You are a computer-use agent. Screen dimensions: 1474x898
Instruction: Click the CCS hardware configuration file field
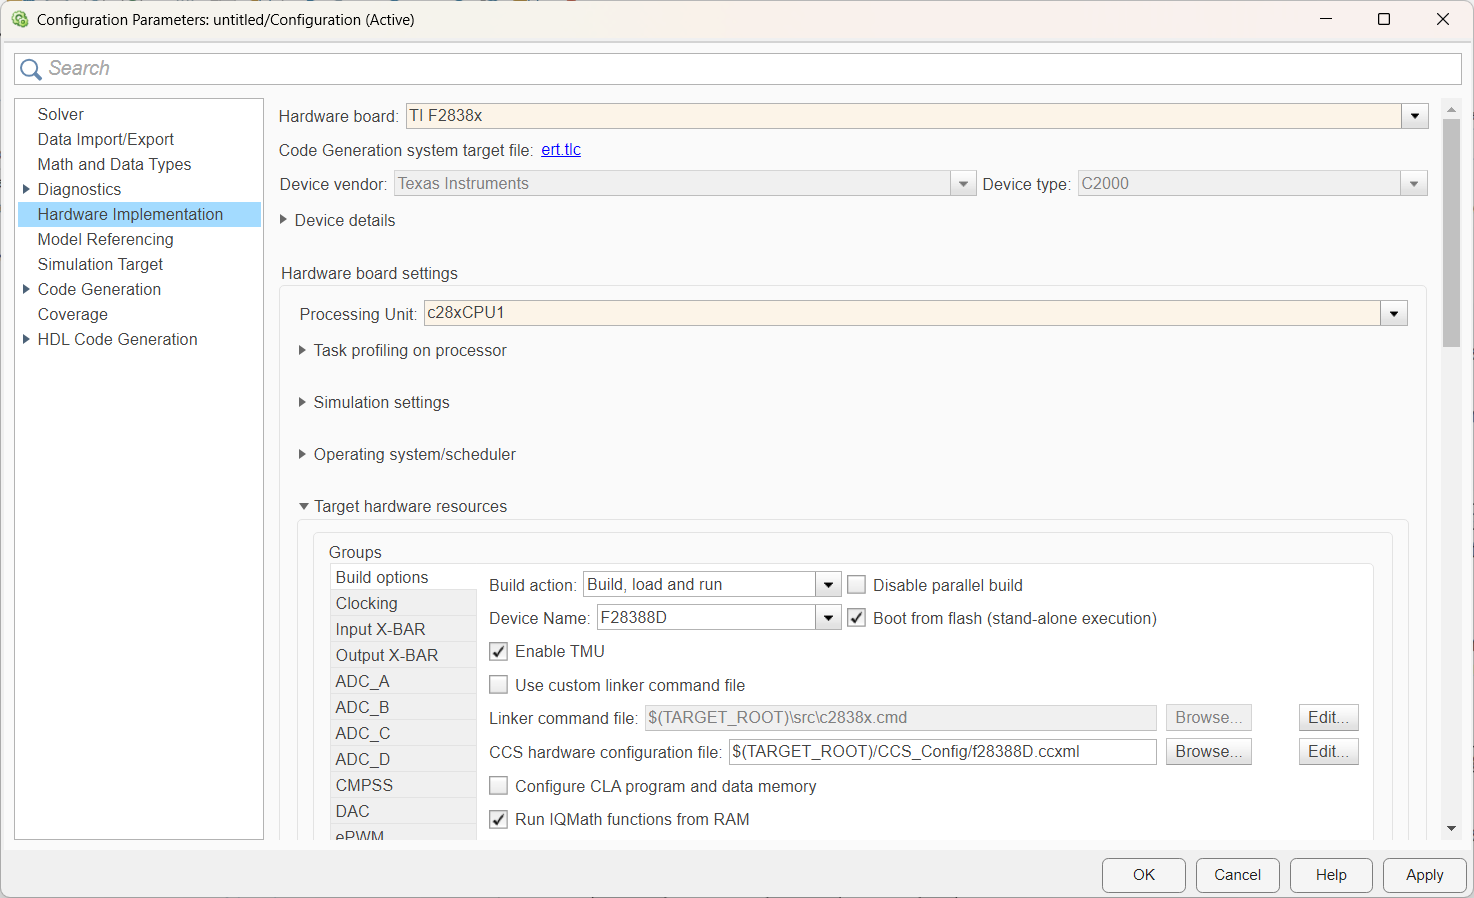pyautogui.click(x=942, y=752)
